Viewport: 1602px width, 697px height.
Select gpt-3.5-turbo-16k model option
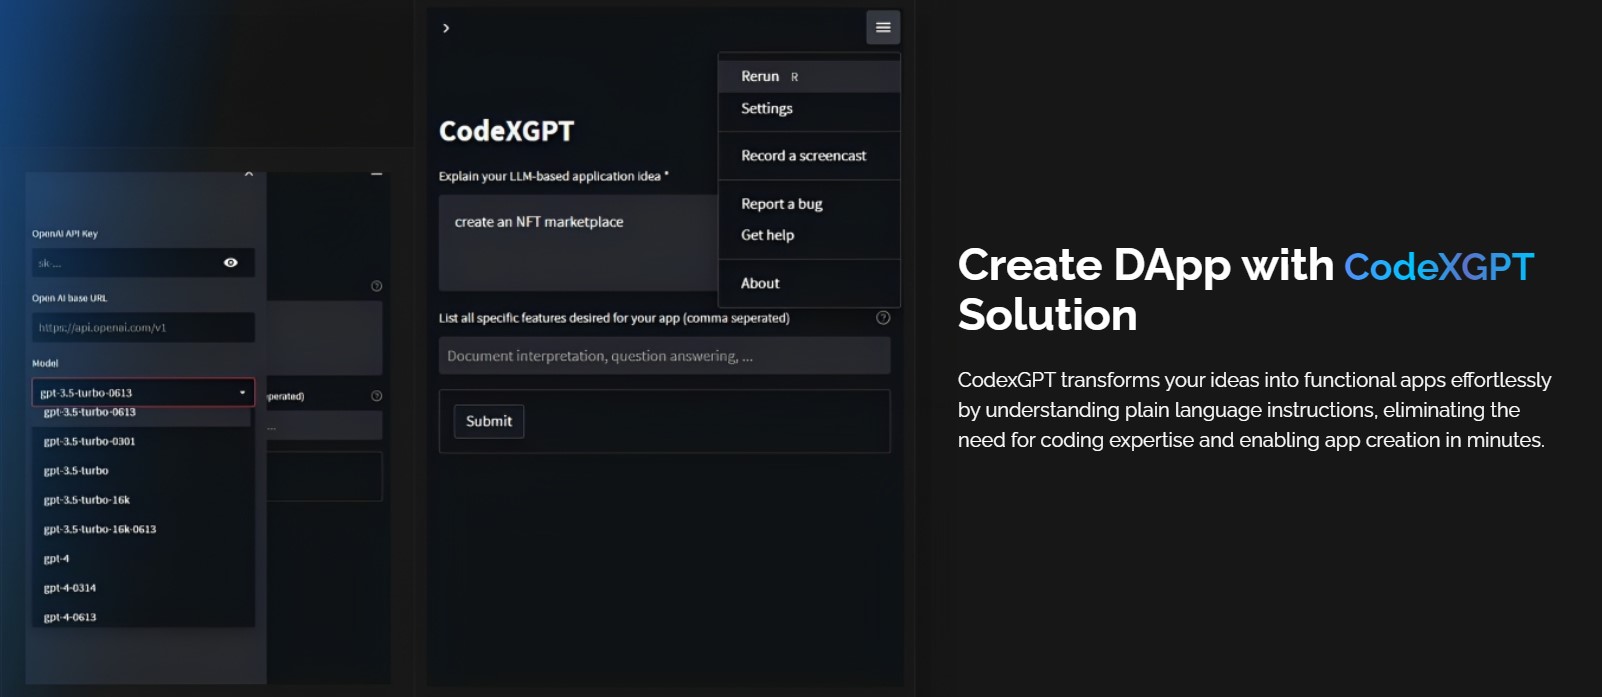(87, 500)
